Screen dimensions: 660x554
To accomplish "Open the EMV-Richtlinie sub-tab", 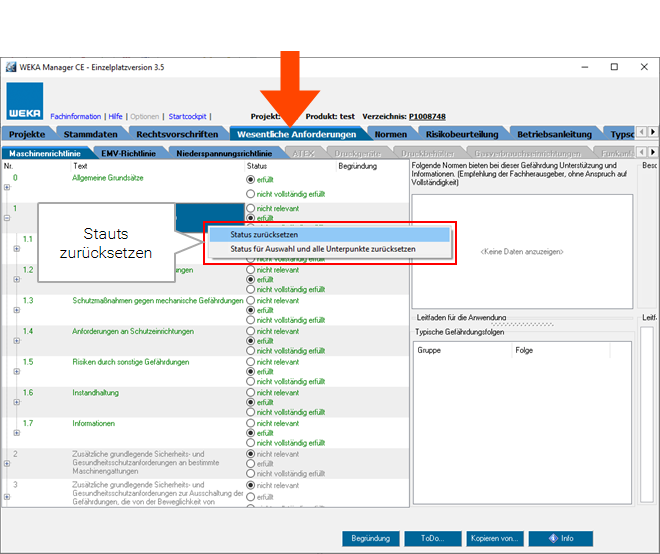I will tap(129, 153).
